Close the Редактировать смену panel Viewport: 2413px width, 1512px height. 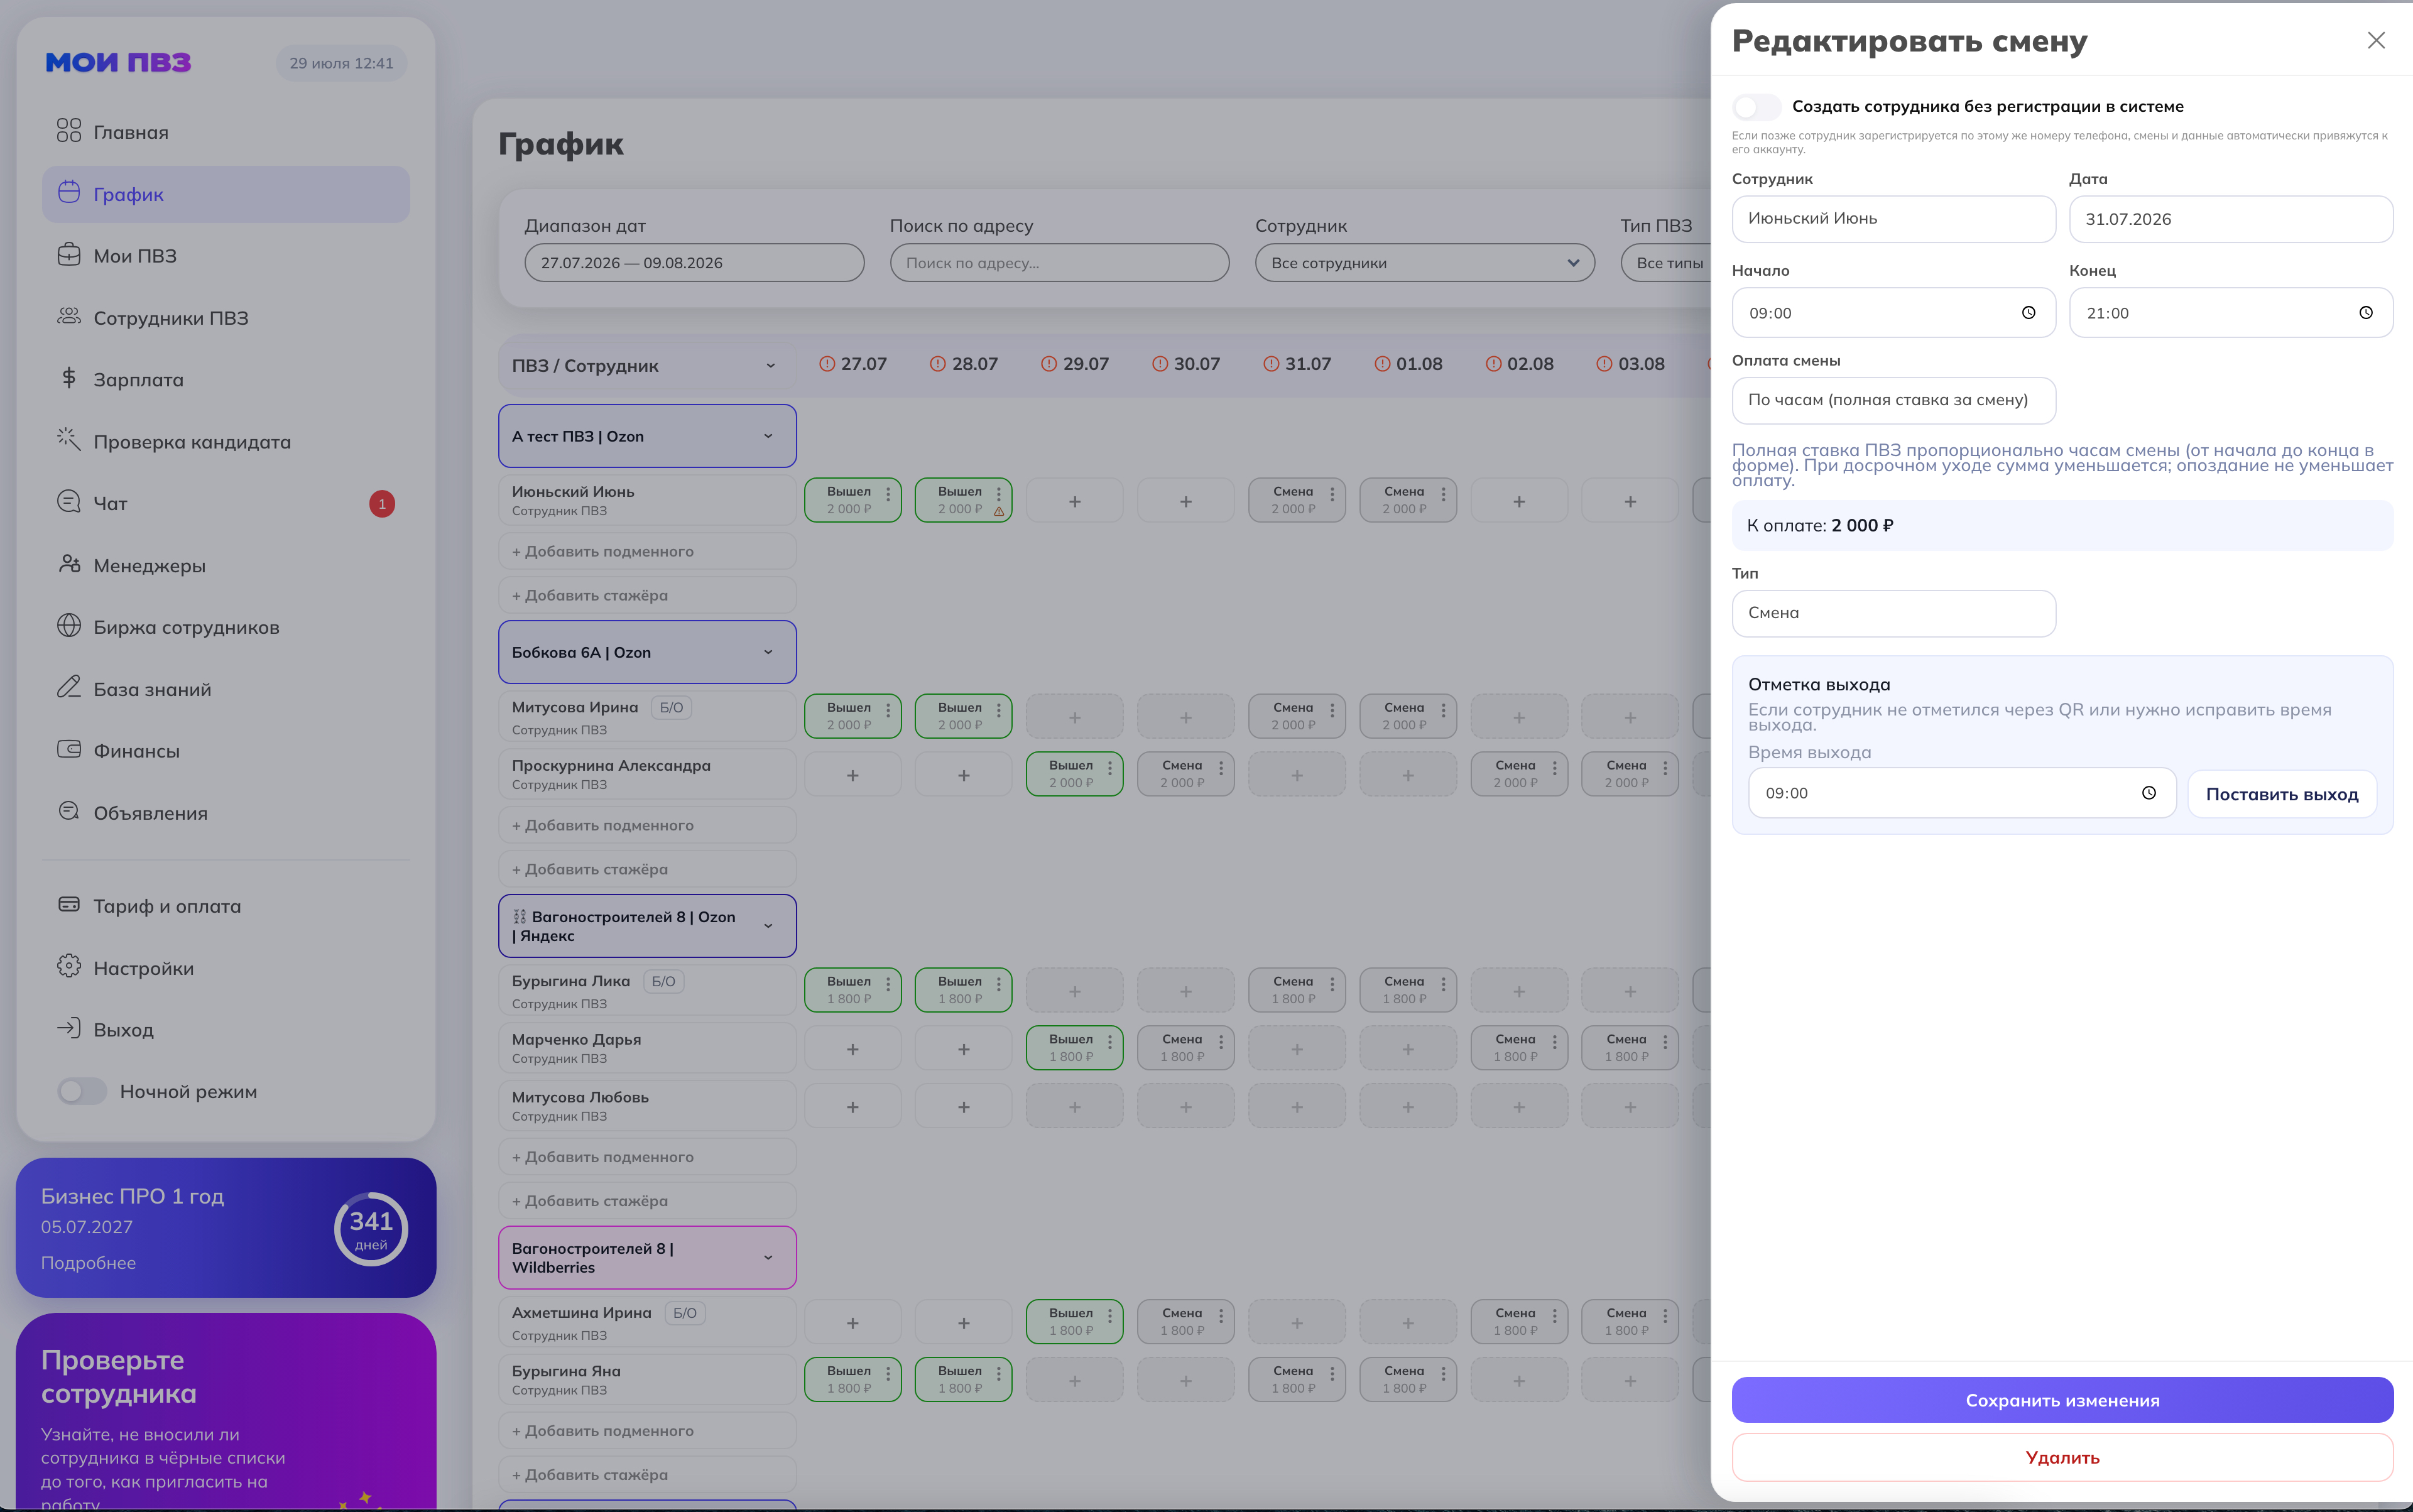click(2376, 40)
